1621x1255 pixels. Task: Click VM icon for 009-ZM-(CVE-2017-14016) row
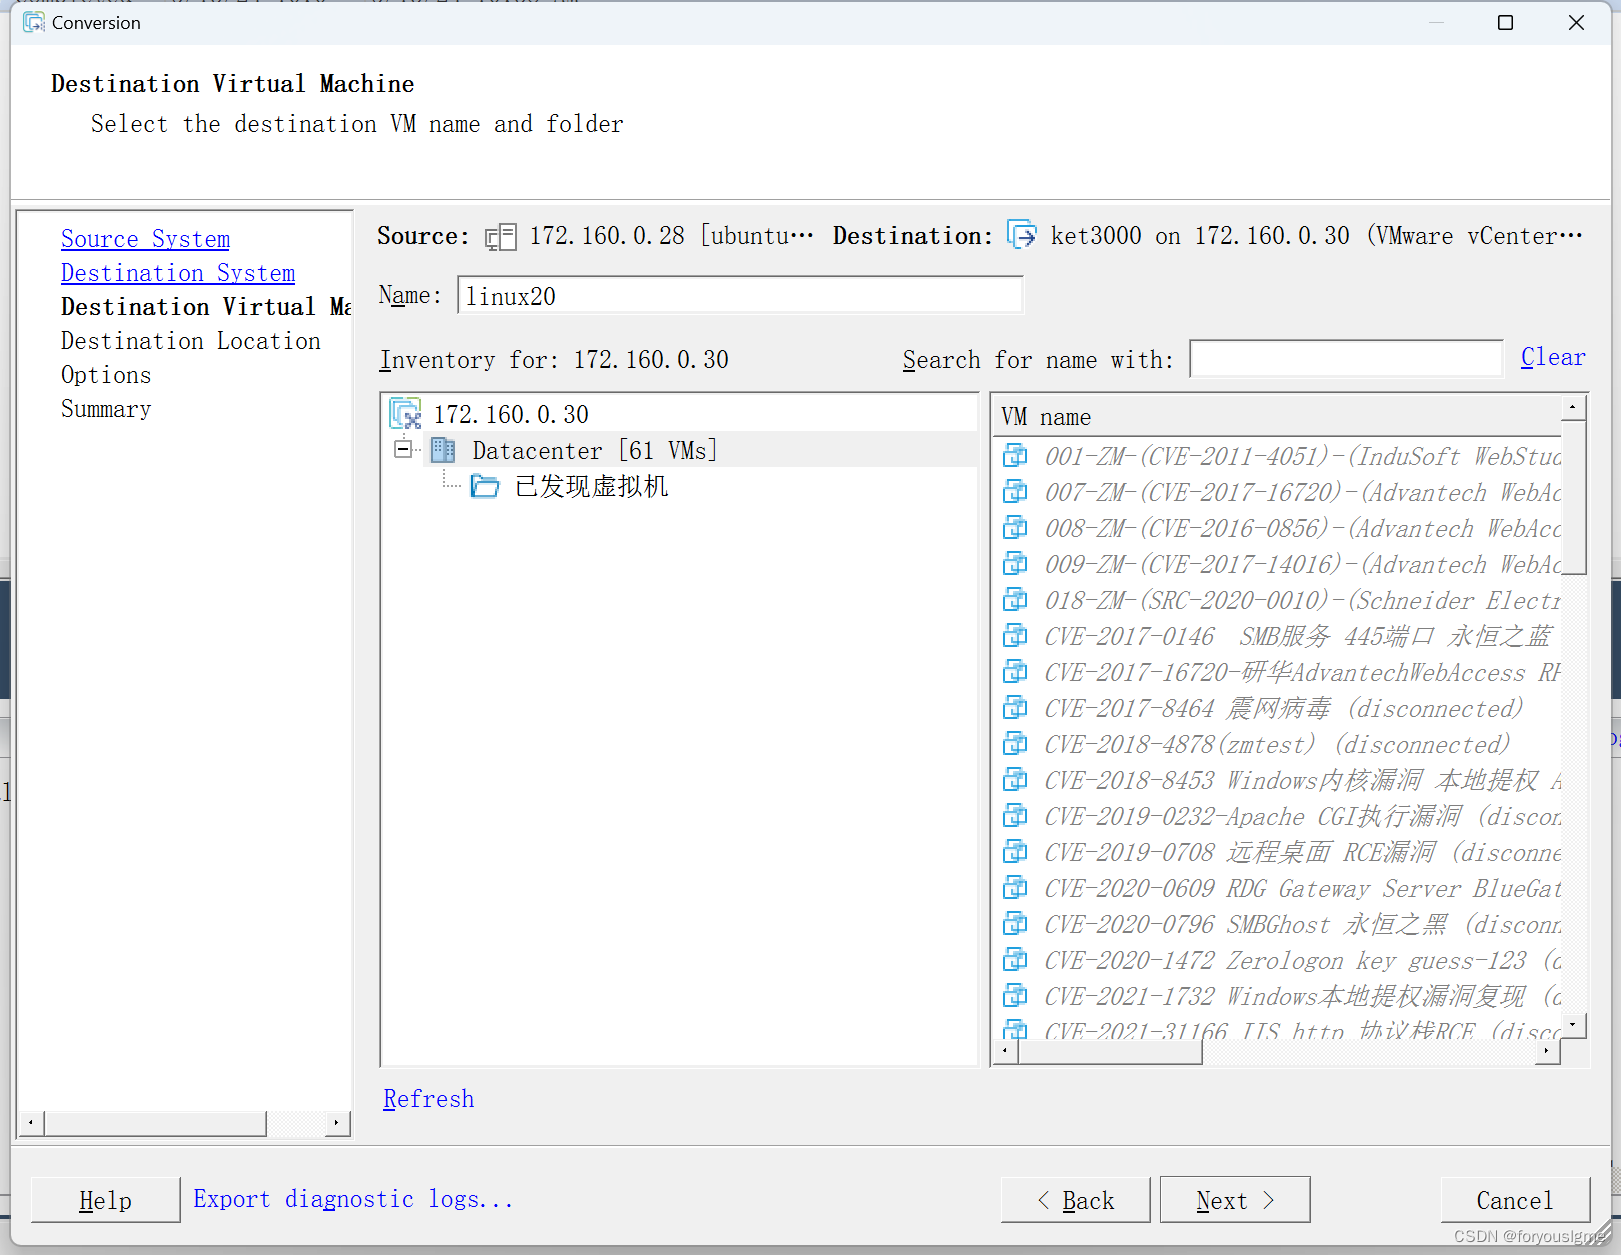[1015, 564]
